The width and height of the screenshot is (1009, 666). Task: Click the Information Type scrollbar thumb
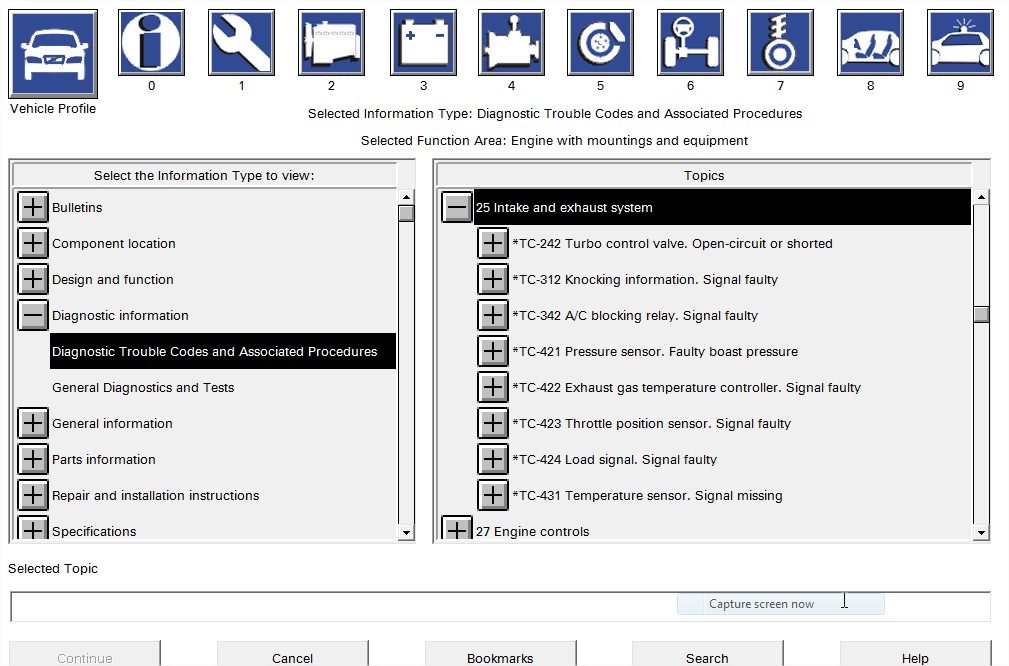(x=406, y=213)
